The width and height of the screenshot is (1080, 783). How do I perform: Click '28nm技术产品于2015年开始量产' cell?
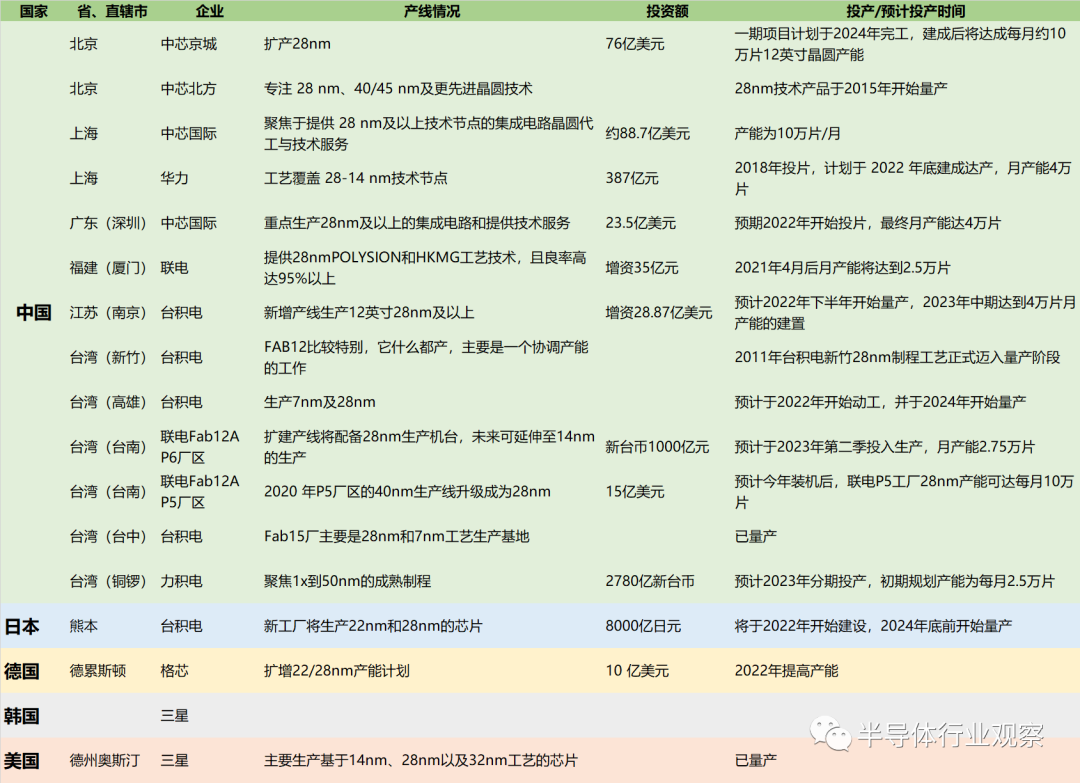[x=841, y=89]
